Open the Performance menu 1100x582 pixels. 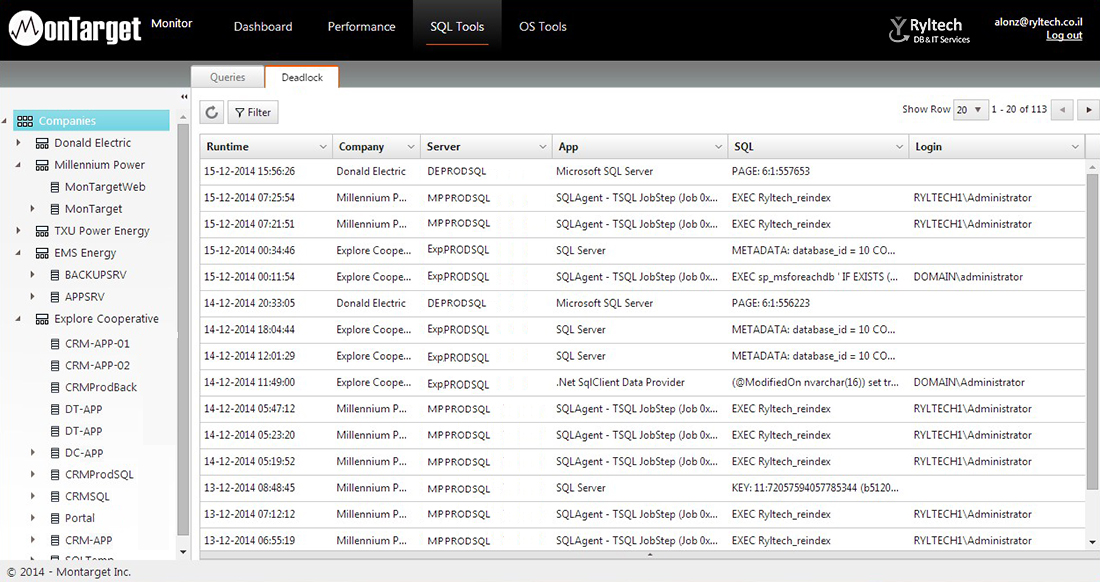pyautogui.click(x=361, y=27)
